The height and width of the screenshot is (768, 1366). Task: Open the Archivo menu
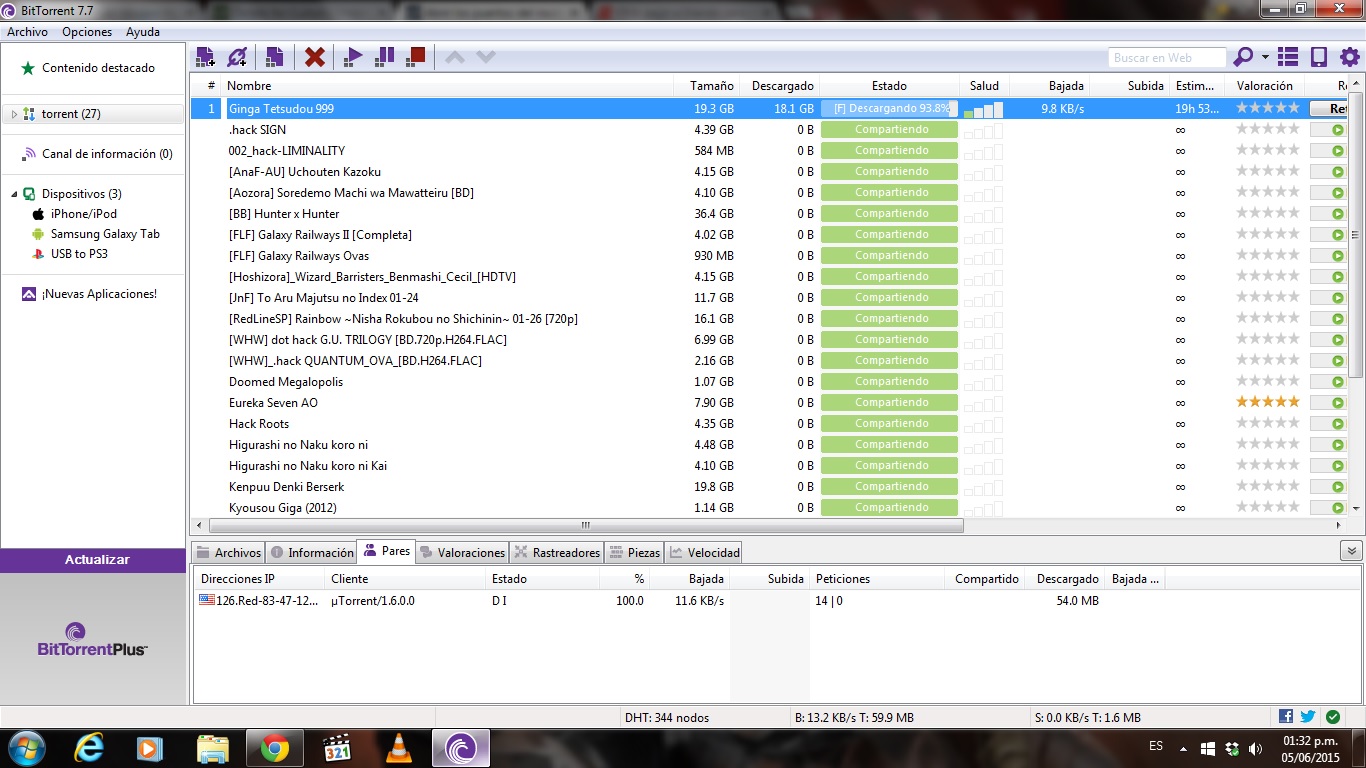(27, 32)
